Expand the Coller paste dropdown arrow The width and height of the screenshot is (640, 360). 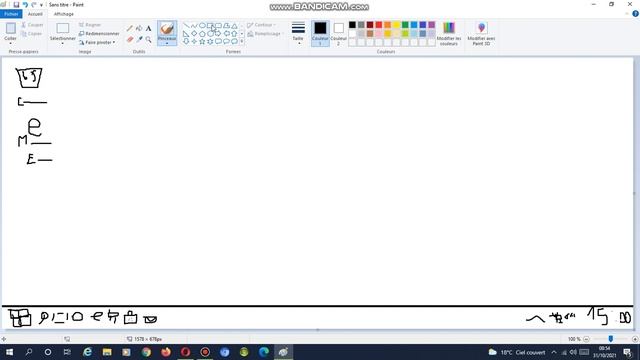click(11, 43)
